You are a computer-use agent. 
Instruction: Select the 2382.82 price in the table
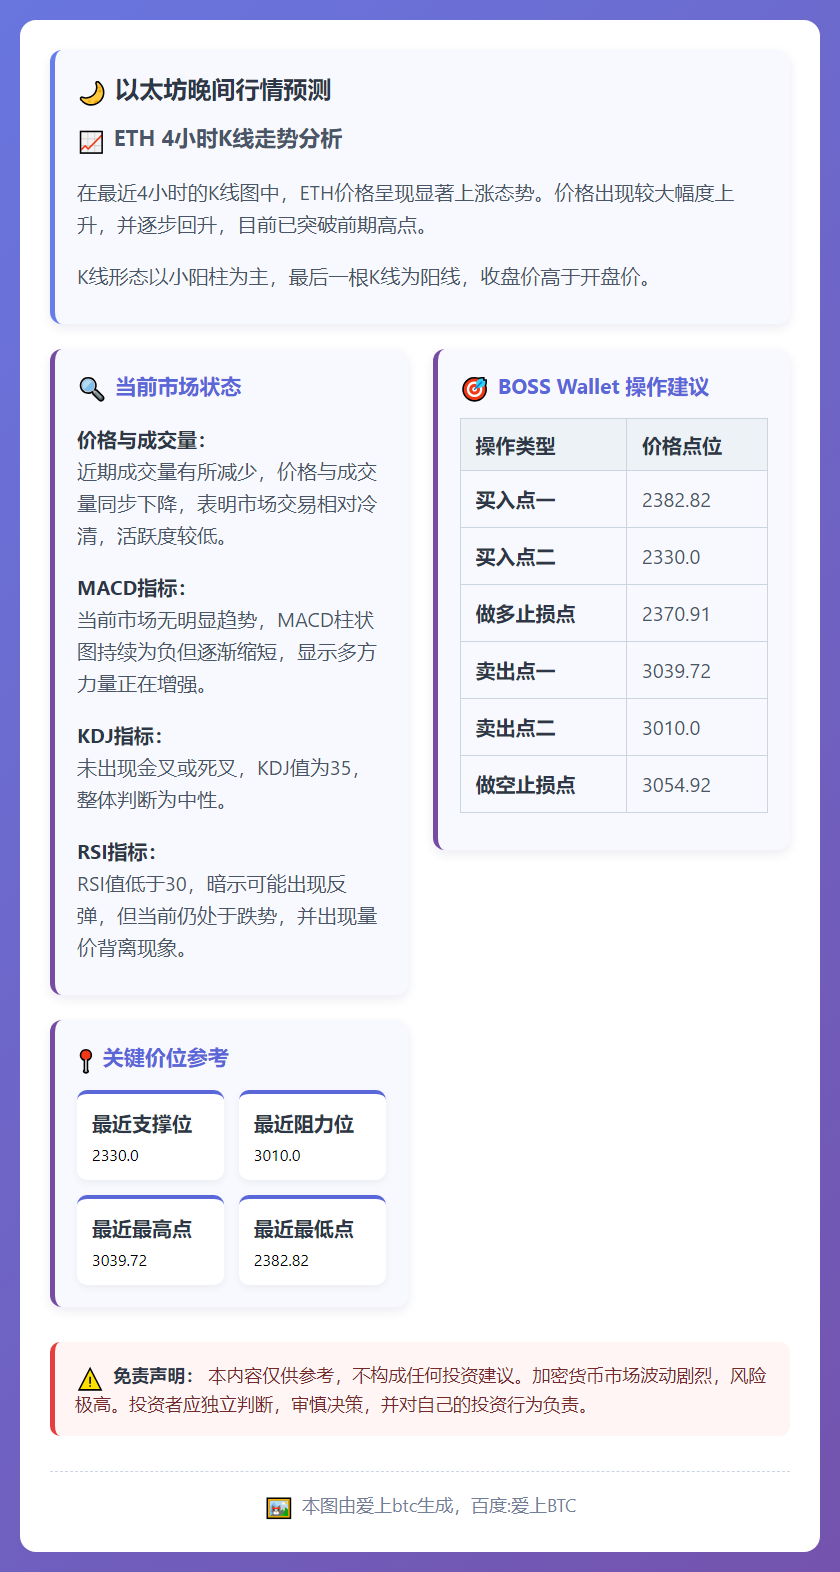tap(676, 500)
